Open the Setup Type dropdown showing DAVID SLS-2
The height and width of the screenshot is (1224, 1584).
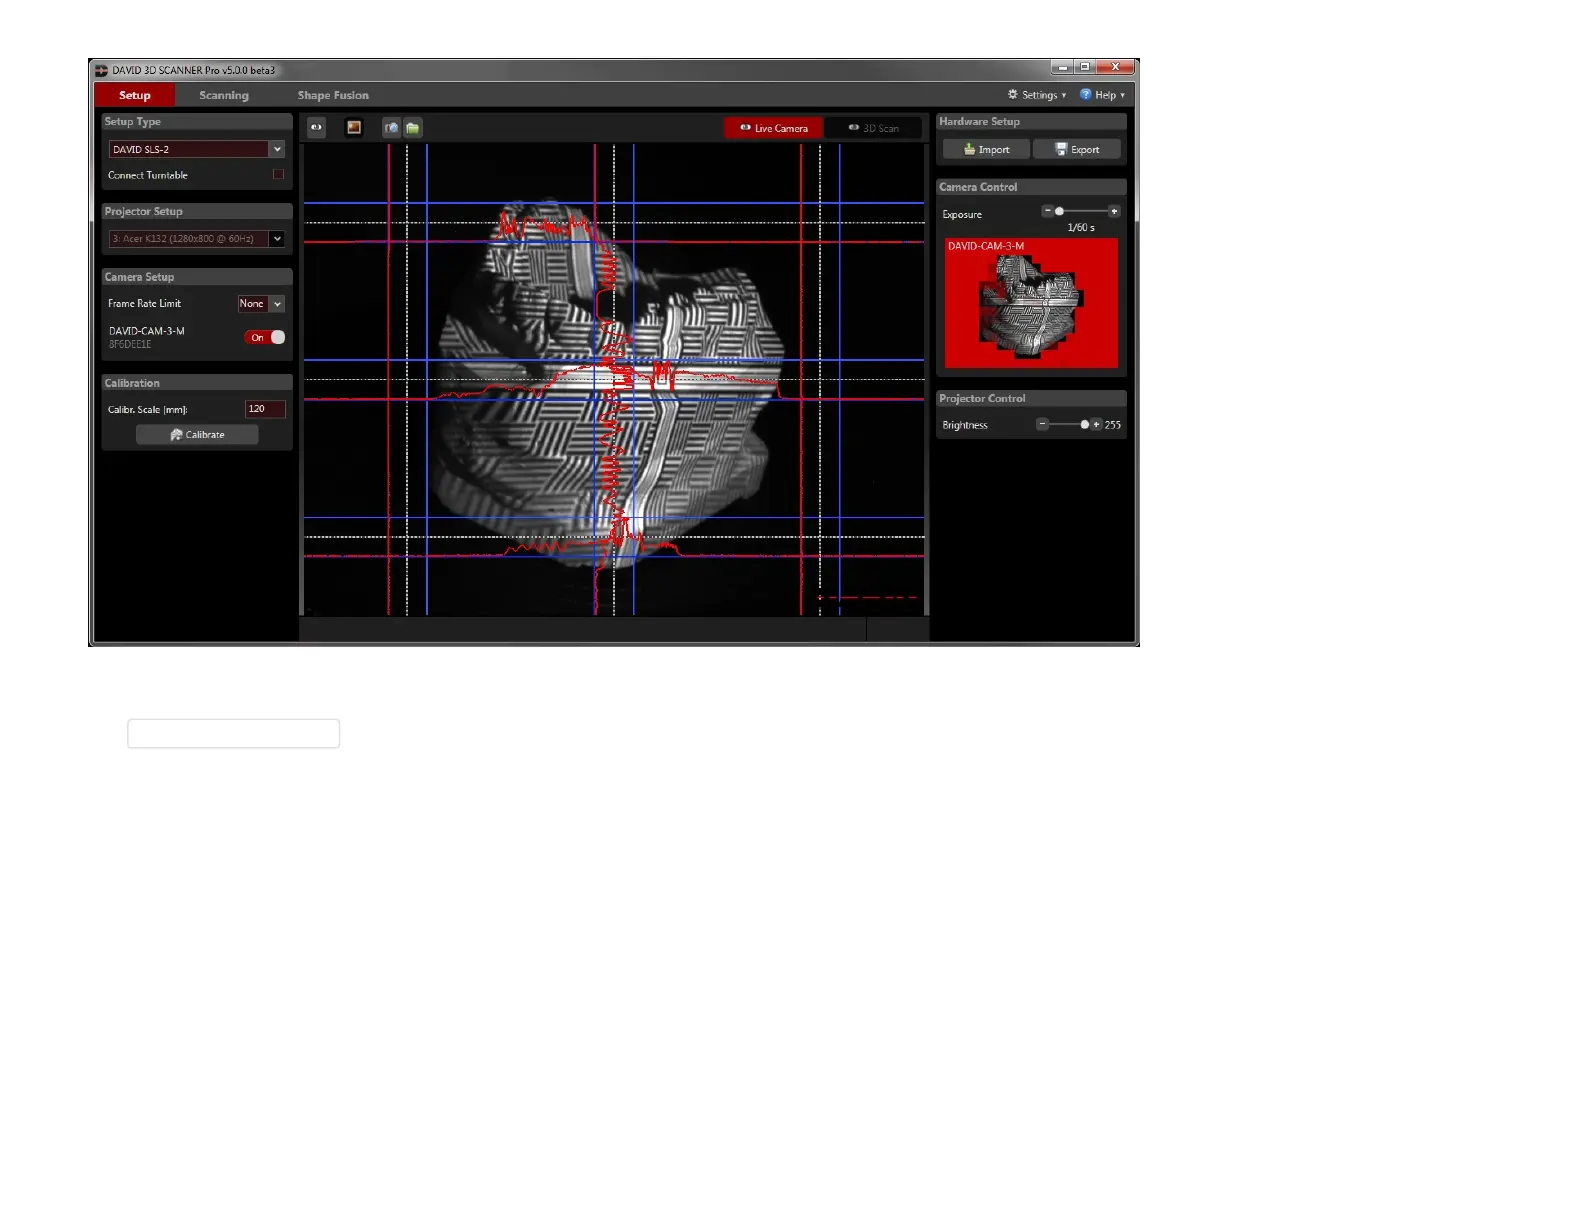point(197,149)
